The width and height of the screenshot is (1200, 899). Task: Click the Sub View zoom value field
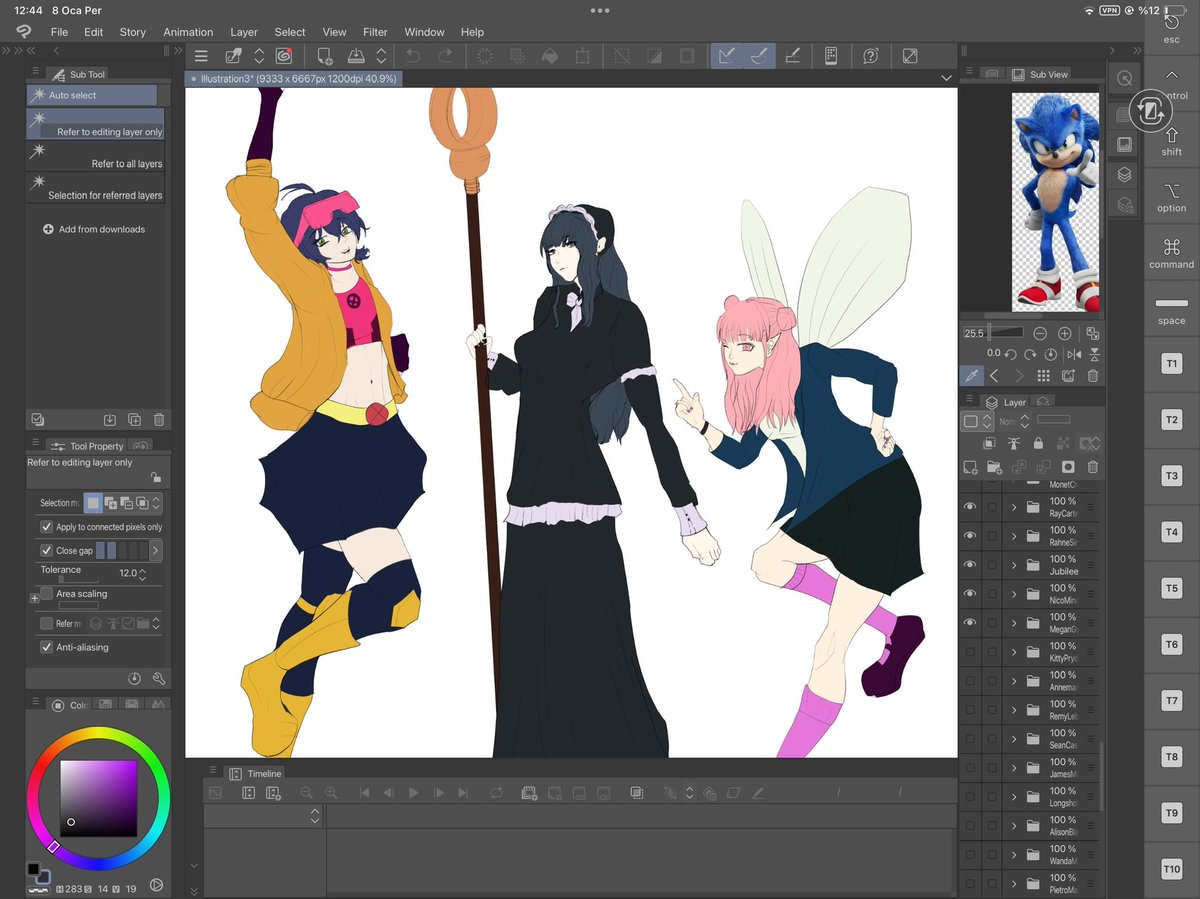(974, 333)
